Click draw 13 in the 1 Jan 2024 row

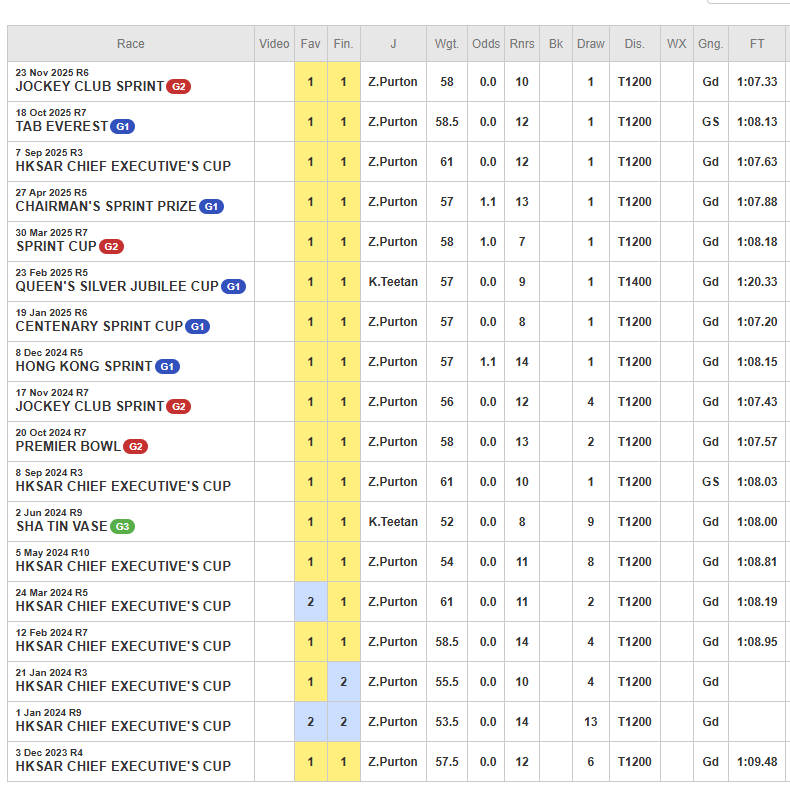point(590,722)
